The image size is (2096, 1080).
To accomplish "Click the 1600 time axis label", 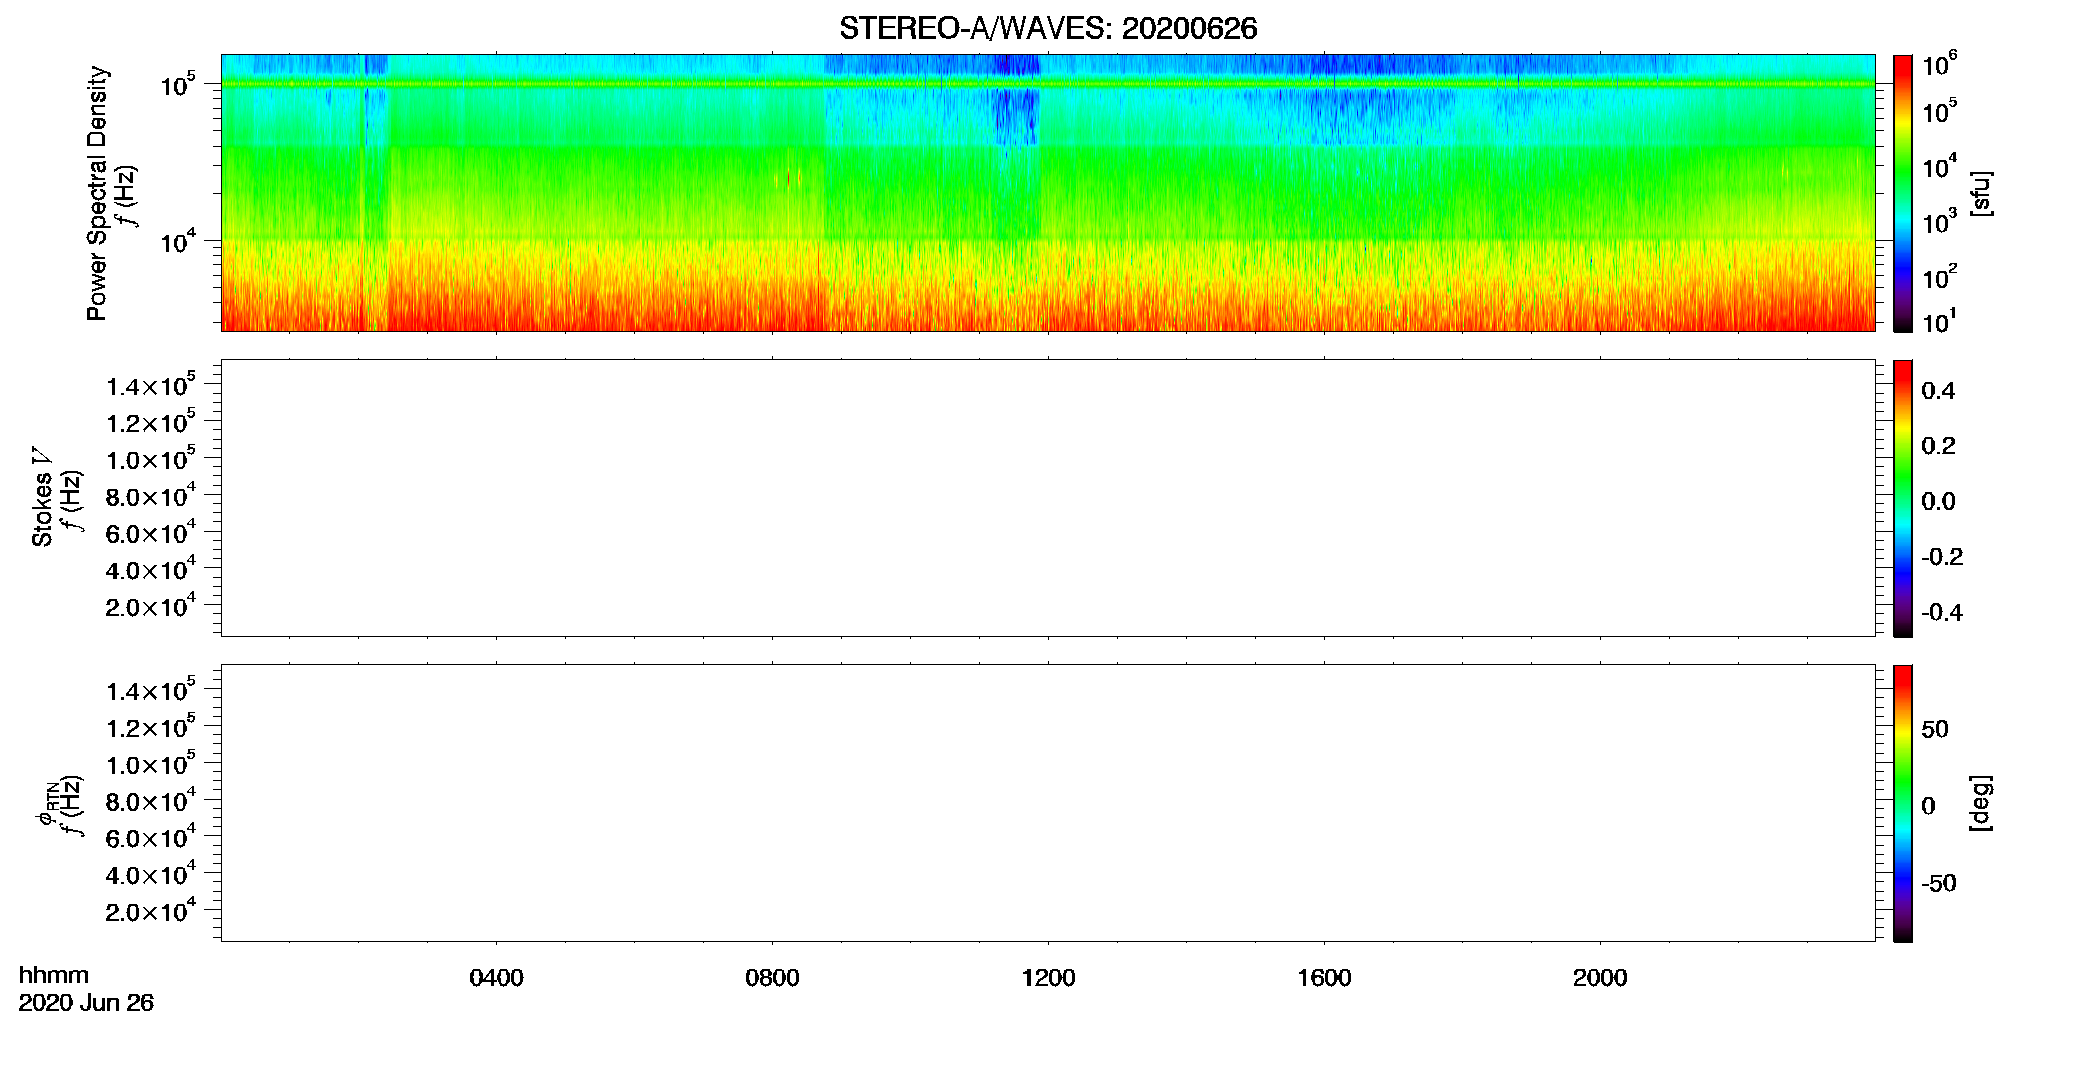I will point(1324,978).
